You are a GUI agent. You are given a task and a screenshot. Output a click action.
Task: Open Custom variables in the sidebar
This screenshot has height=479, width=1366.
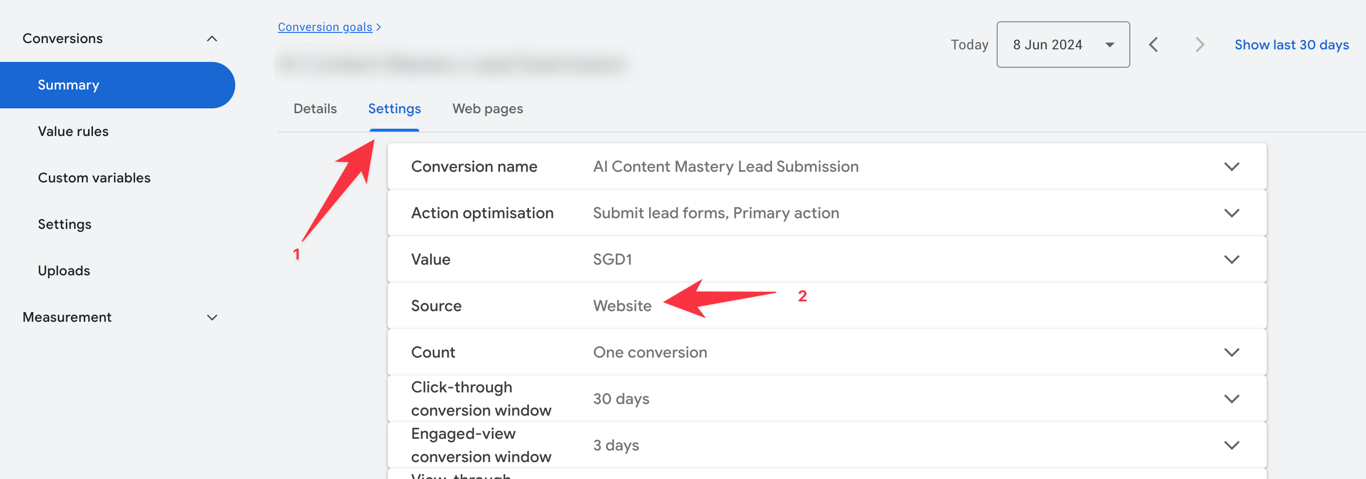tap(94, 178)
